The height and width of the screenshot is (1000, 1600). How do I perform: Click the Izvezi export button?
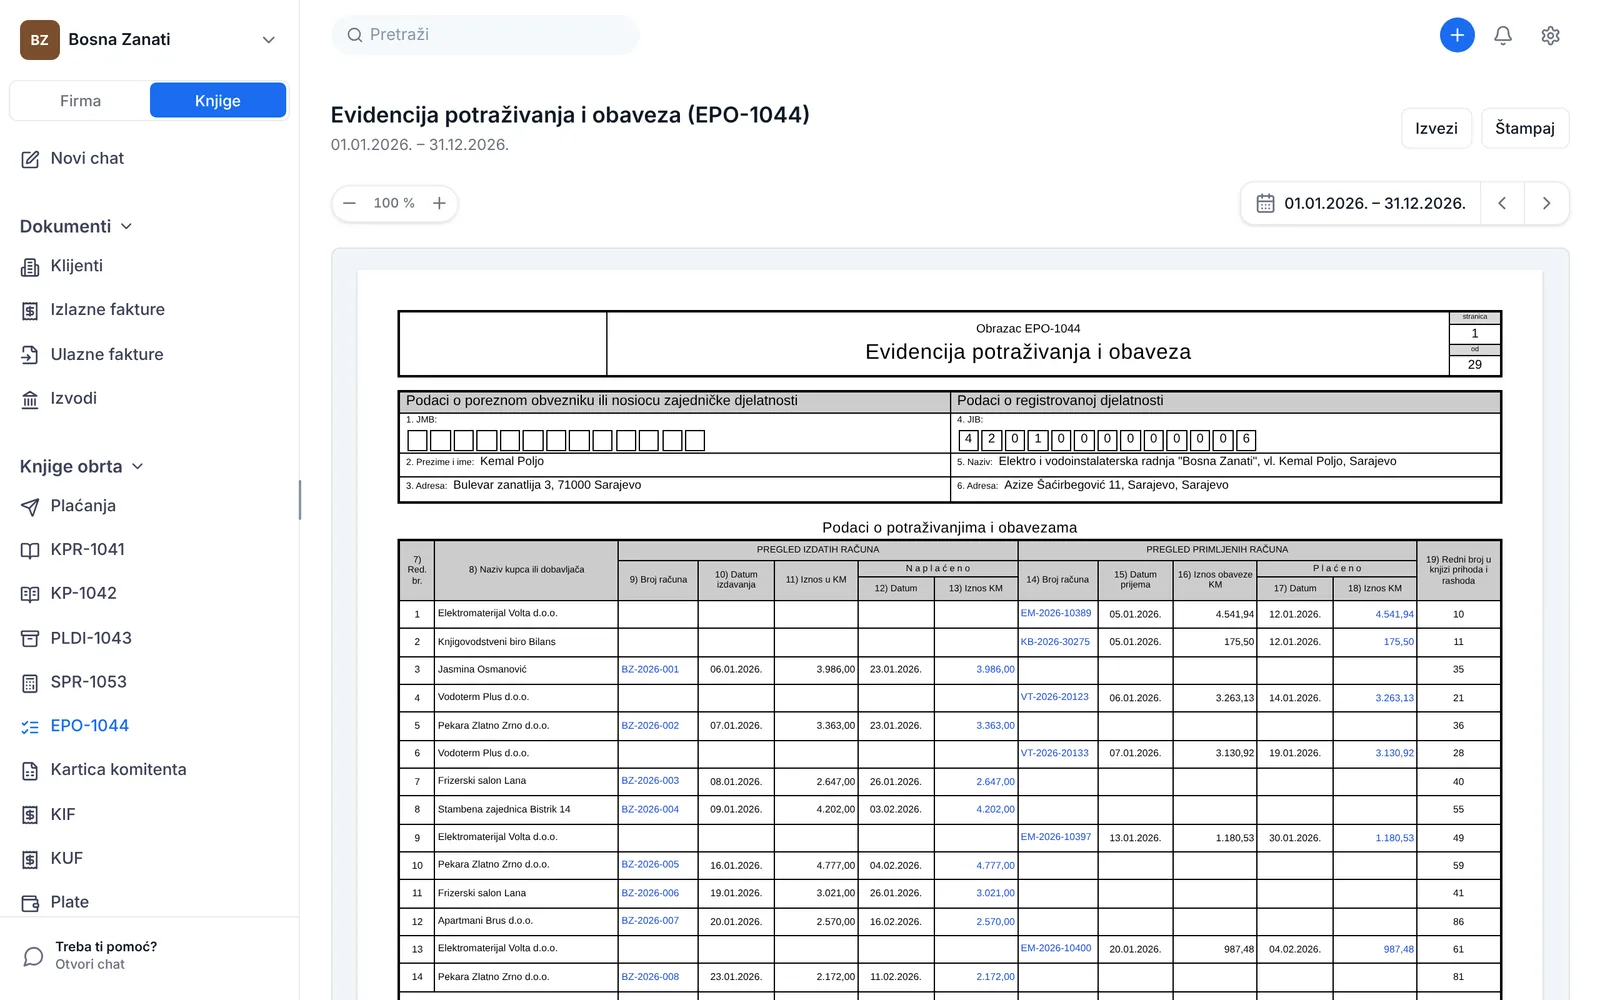pyautogui.click(x=1436, y=128)
